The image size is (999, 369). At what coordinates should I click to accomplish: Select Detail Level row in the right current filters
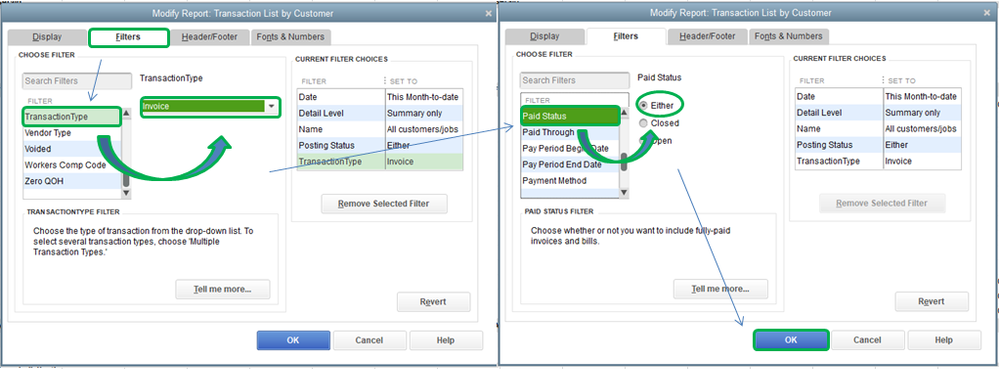(877, 113)
